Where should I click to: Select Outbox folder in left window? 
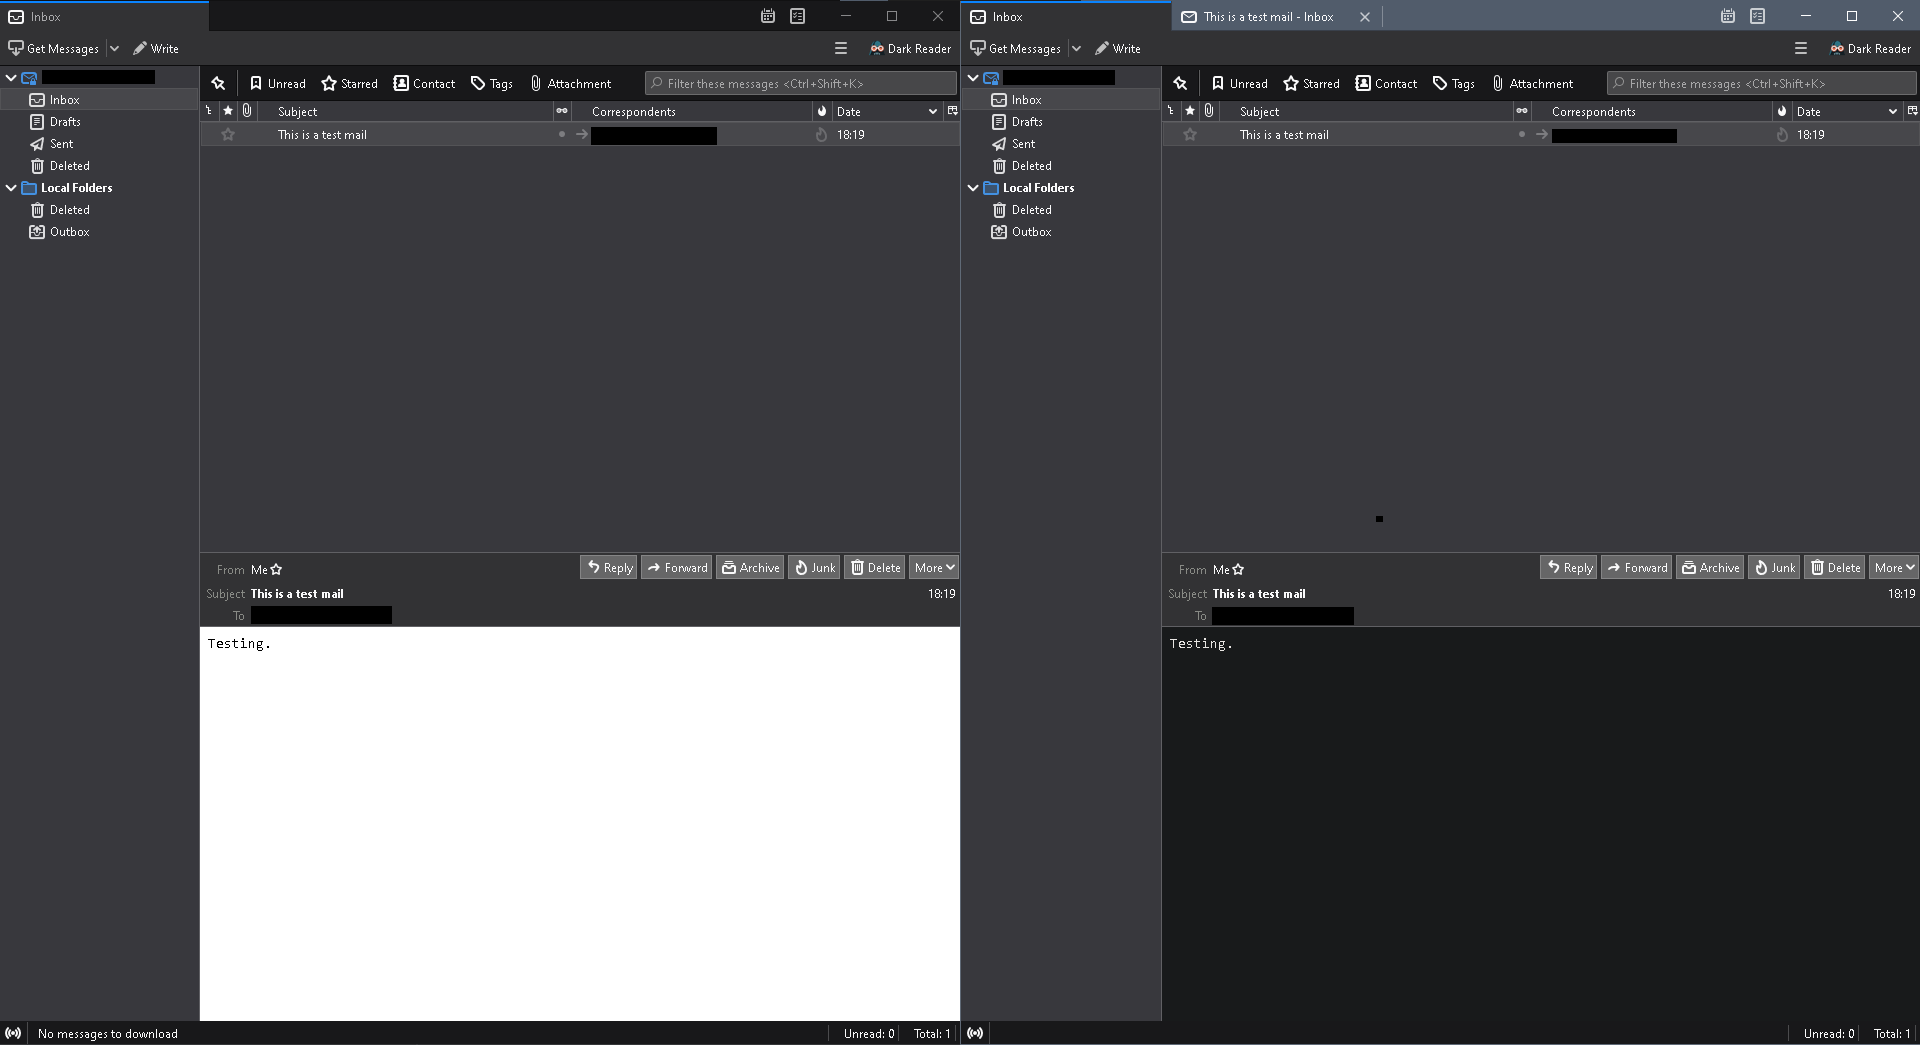click(99, 231)
